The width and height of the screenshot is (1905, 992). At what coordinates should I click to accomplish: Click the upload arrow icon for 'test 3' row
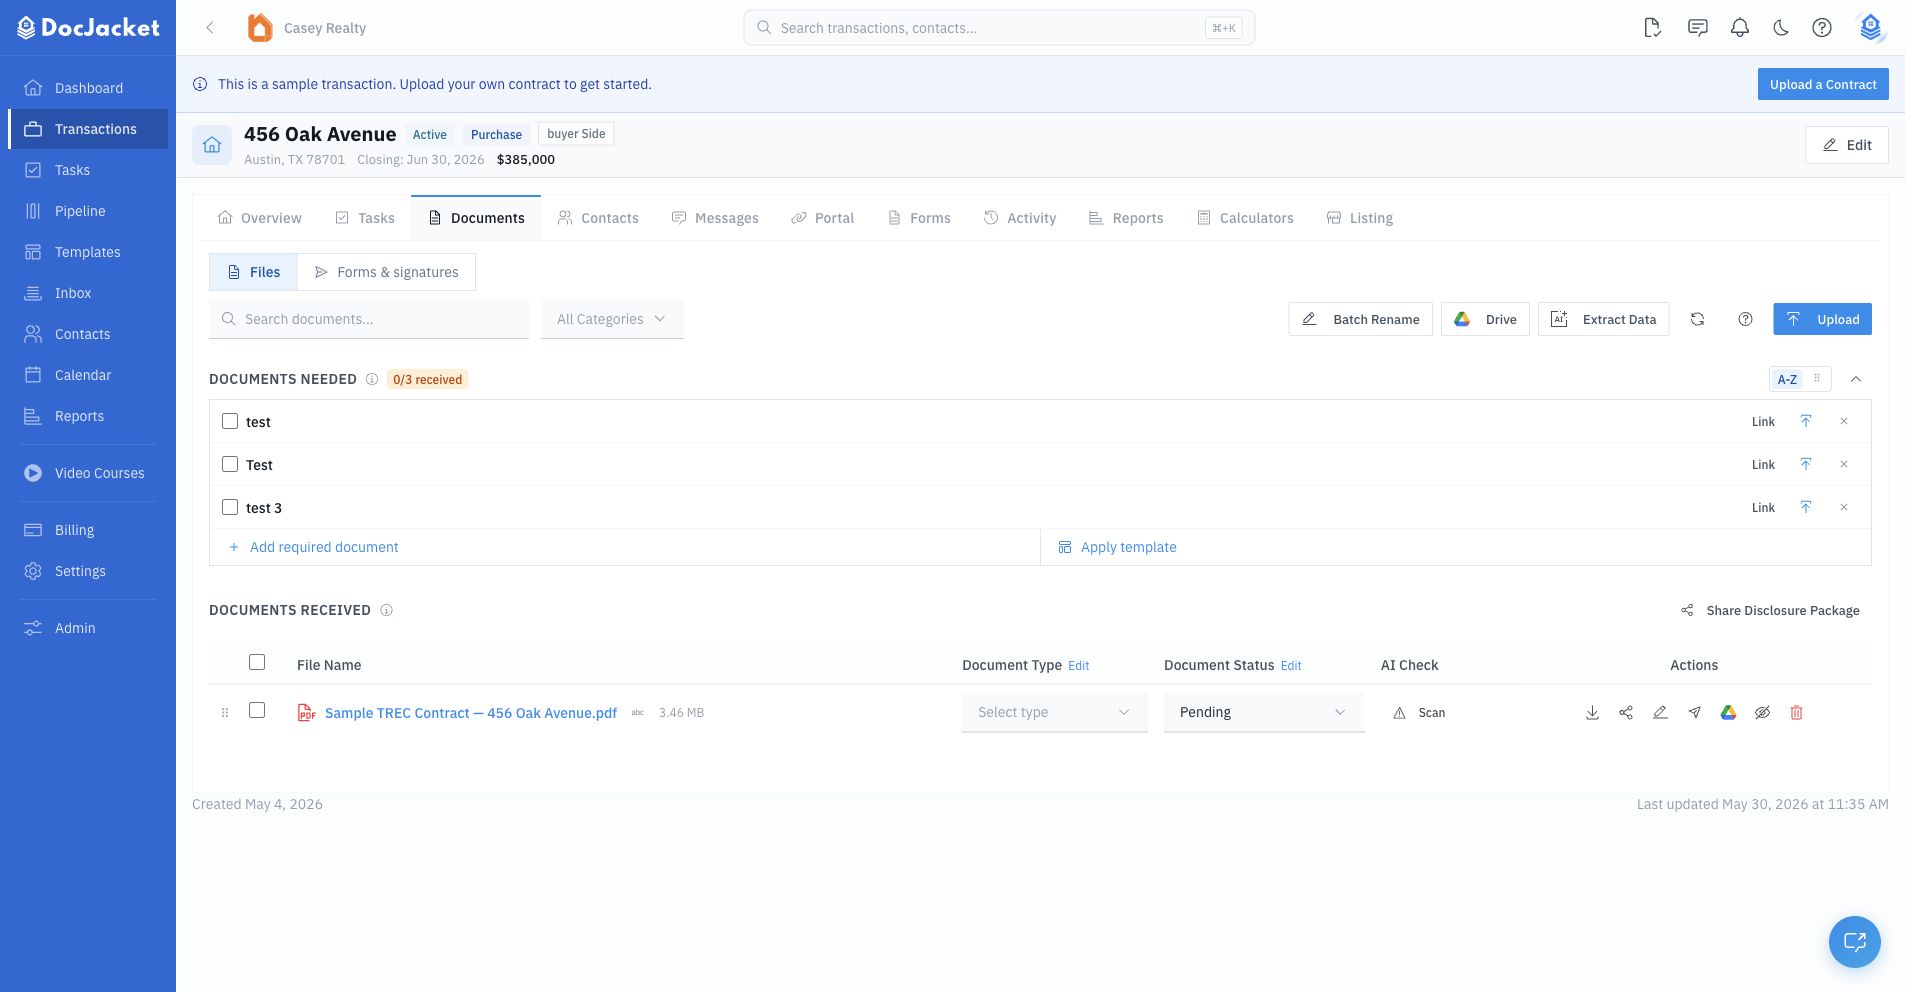[1806, 507]
